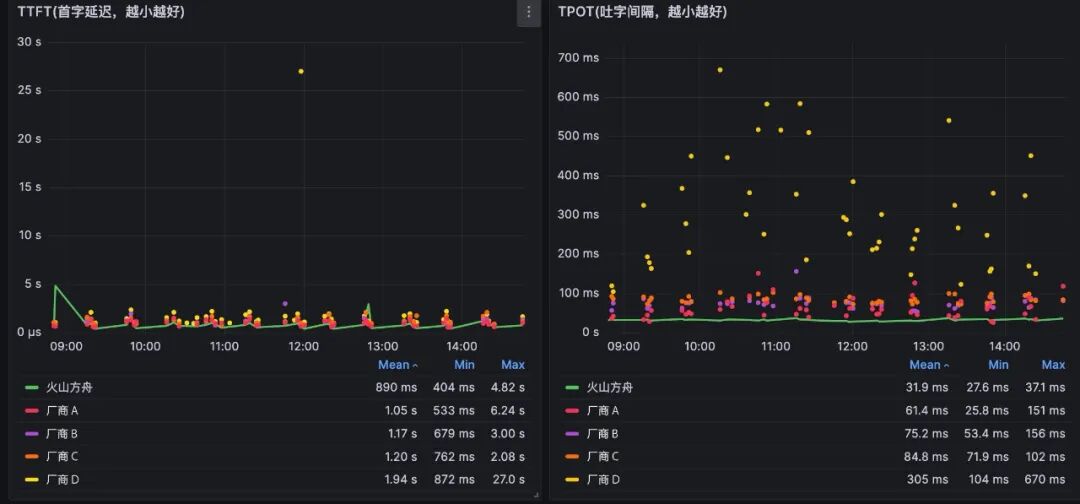
Task: Click the sort arrow beside TPOT Mean header
Action: tap(946, 366)
